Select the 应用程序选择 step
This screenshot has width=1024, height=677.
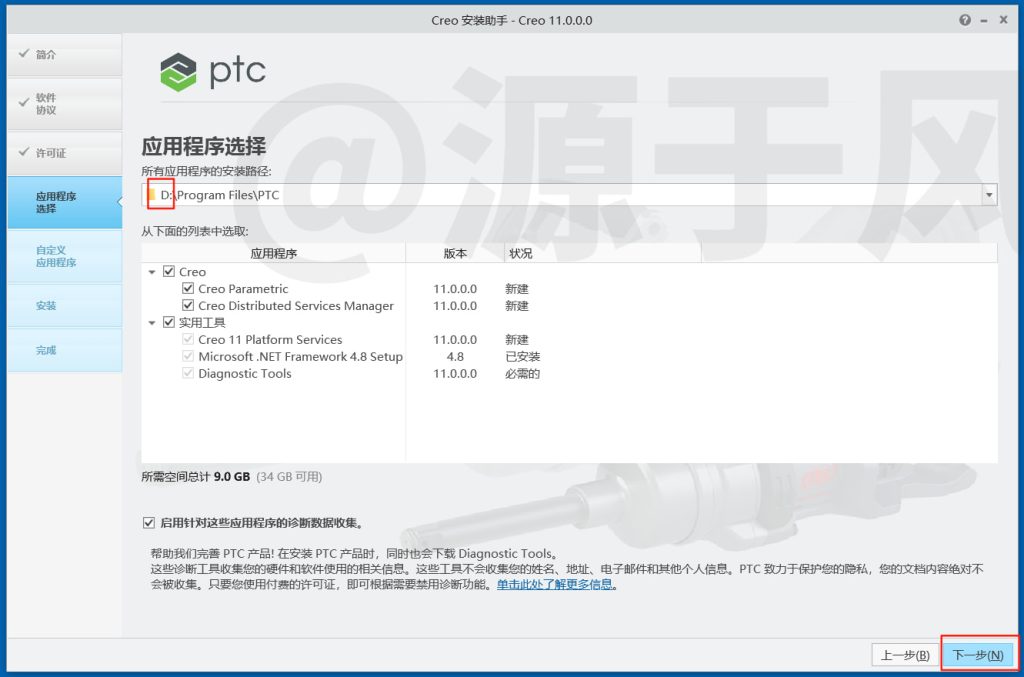(x=65, y=202)
